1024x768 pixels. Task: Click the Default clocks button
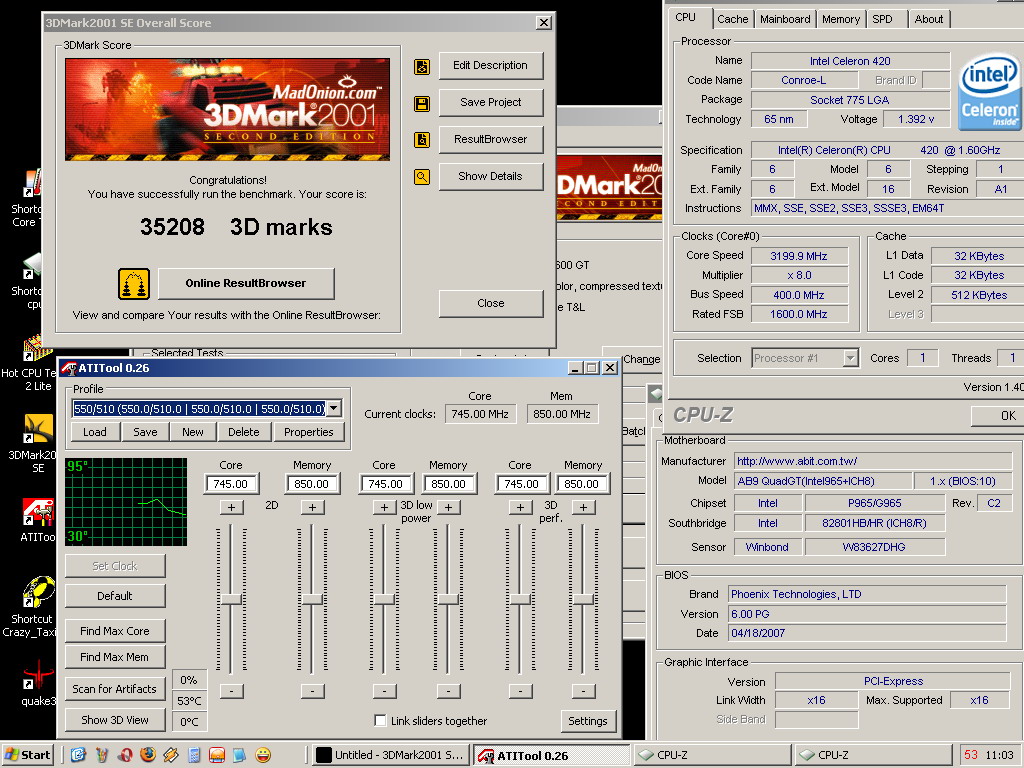click(x=115, y=596)
